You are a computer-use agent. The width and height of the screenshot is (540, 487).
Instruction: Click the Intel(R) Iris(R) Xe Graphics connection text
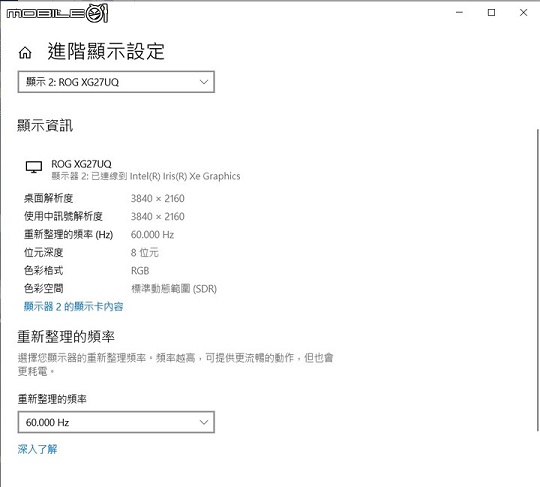coord(185,176)
